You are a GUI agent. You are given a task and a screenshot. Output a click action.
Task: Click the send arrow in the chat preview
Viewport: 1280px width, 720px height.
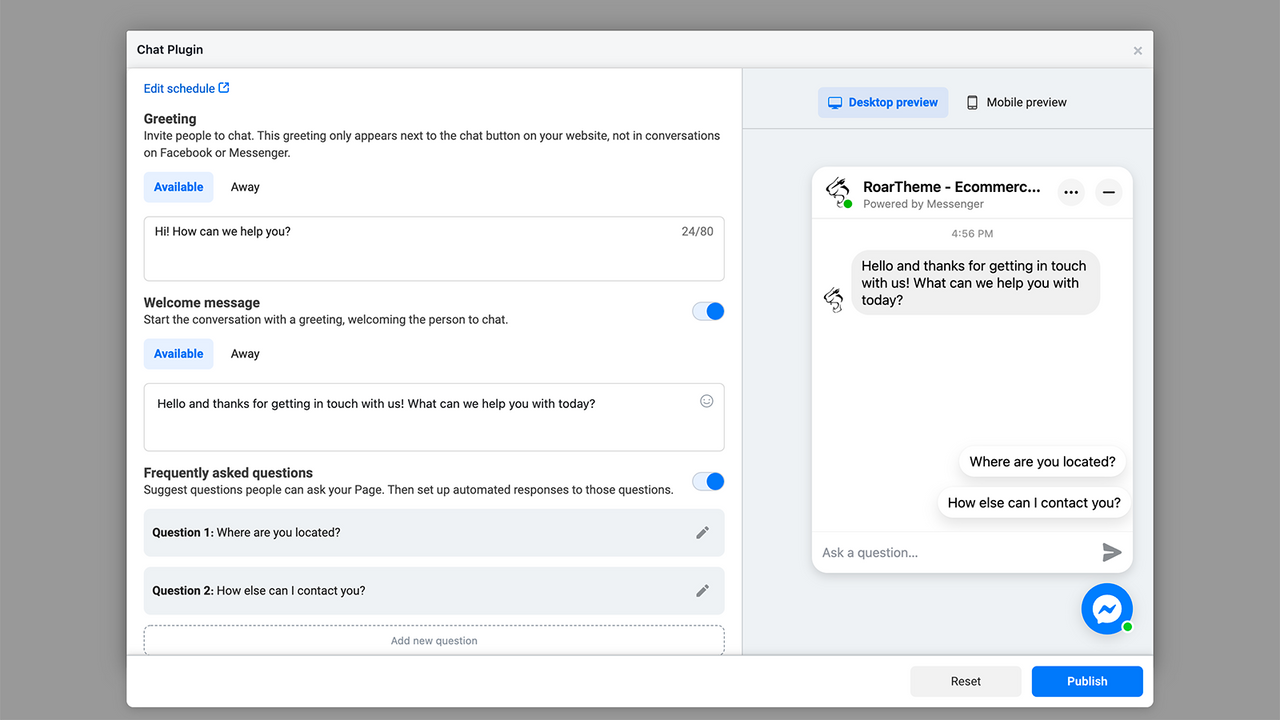[x=1111, y=551]
